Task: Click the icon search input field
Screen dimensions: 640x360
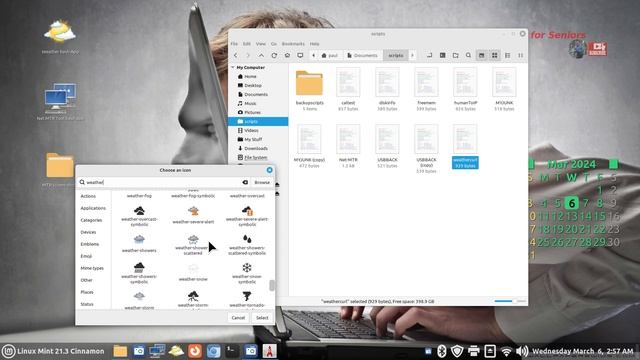Action: pyautogui.click(x=163, y=182)
